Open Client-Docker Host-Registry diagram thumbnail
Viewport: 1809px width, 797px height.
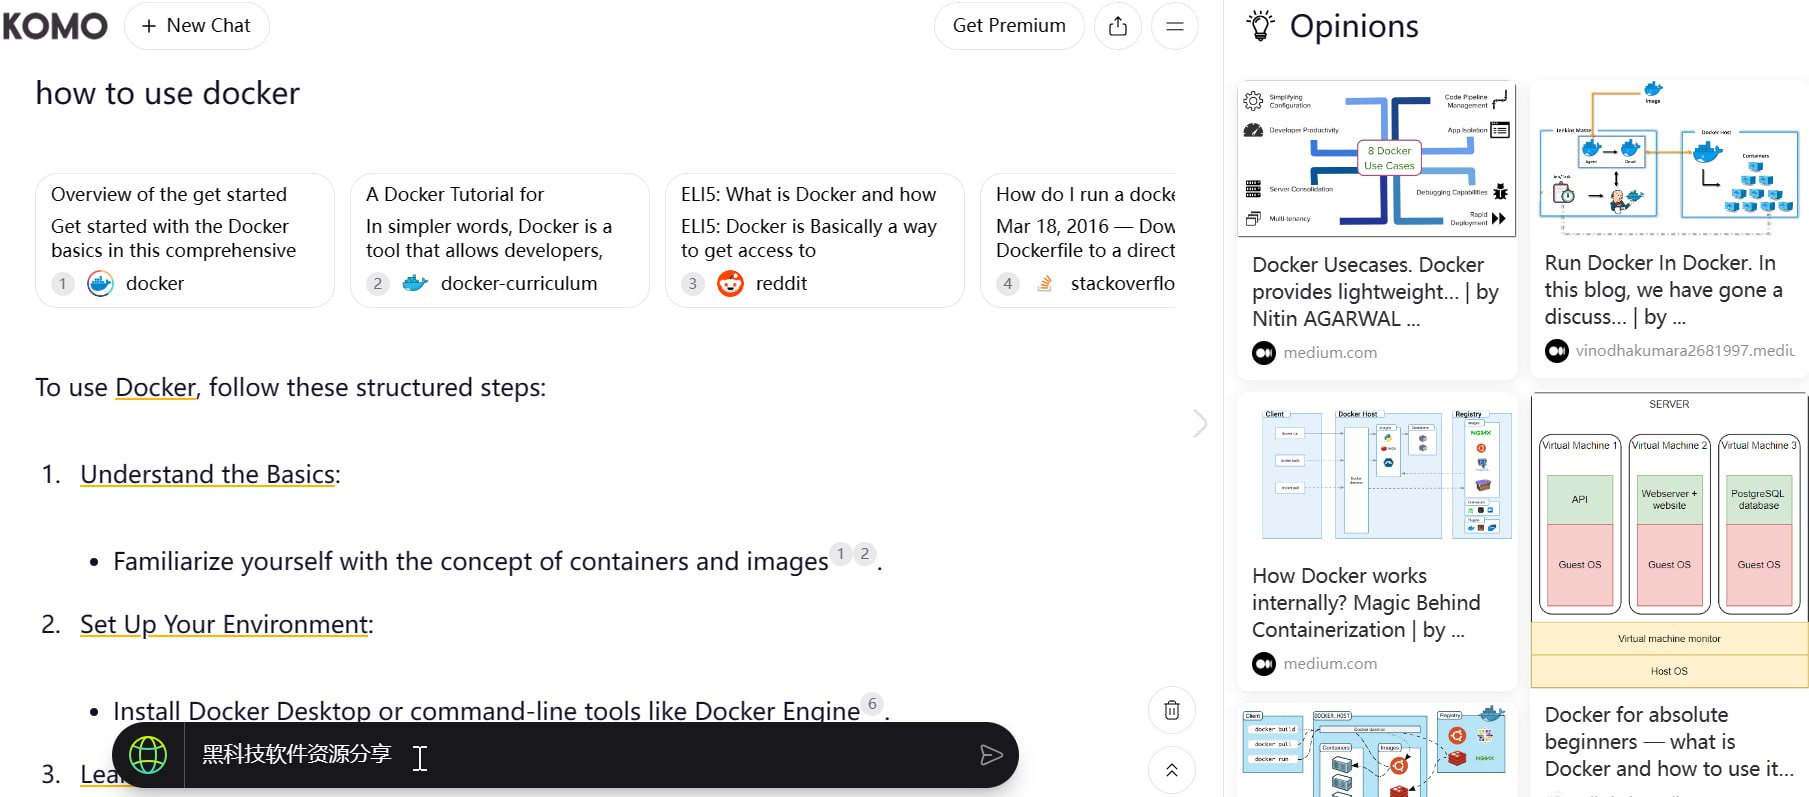tap(1377, 470)
